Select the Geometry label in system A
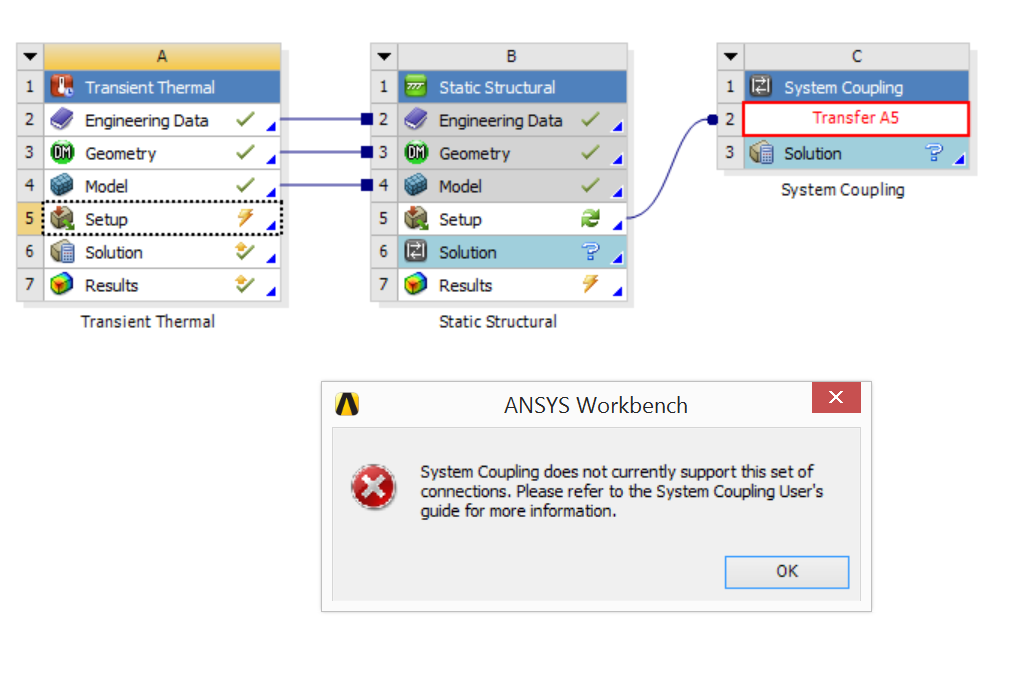The height and width of the screenshot is (691, 1023). [121, 153]
